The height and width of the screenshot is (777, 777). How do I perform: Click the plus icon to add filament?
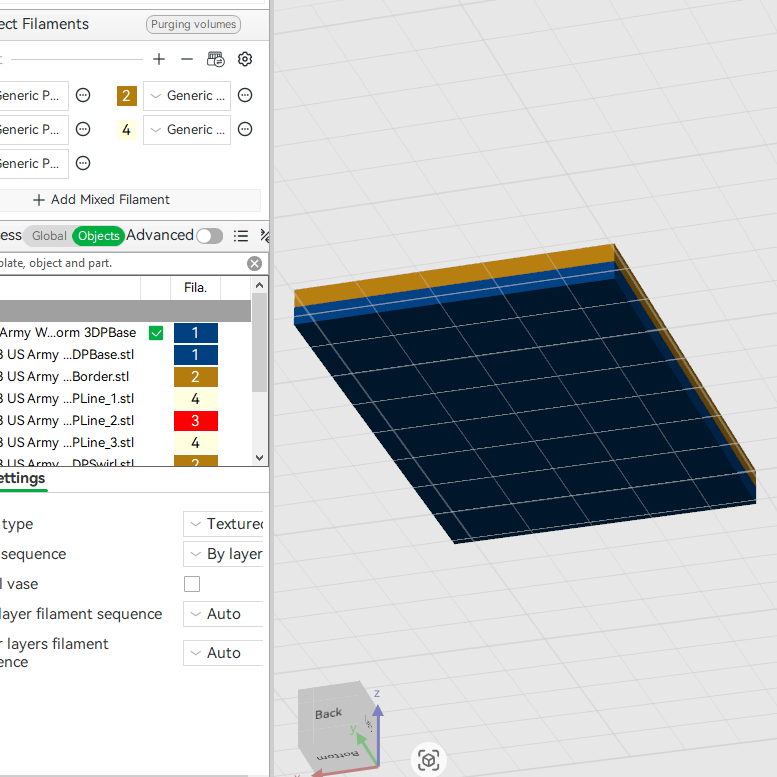[159, 59]
